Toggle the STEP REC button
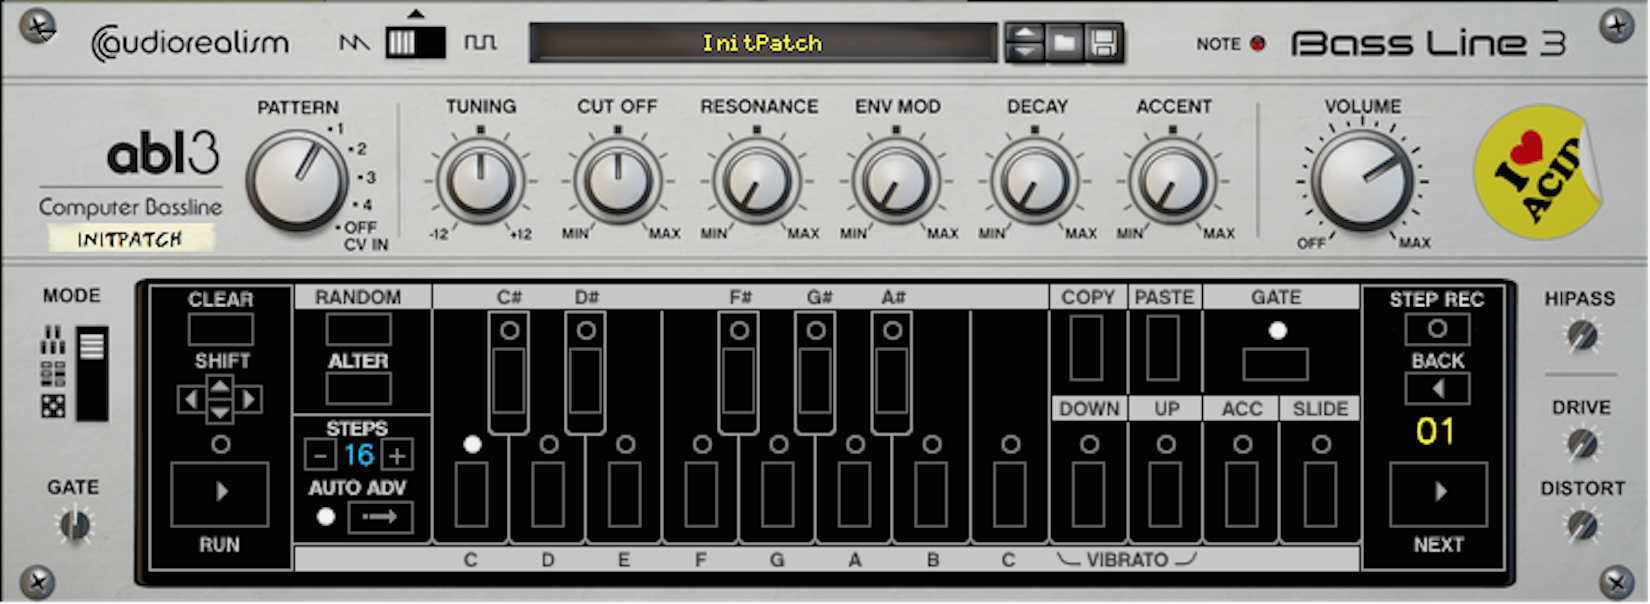Screen dimensions: 1650x604 [x=1437, y=329]
